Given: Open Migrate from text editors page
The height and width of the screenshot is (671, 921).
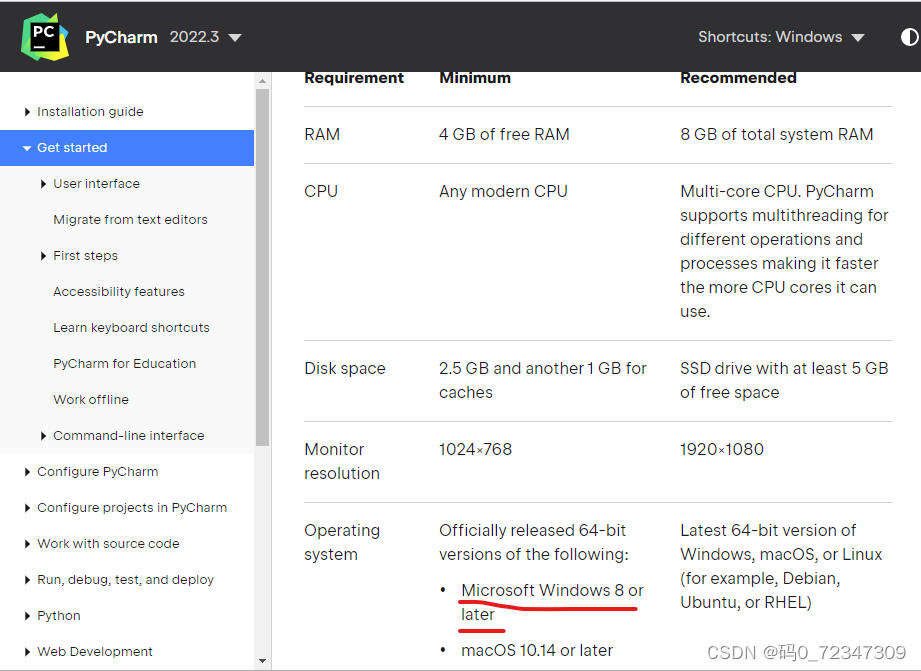Looking at the screenshot, I should click(130, 220).
